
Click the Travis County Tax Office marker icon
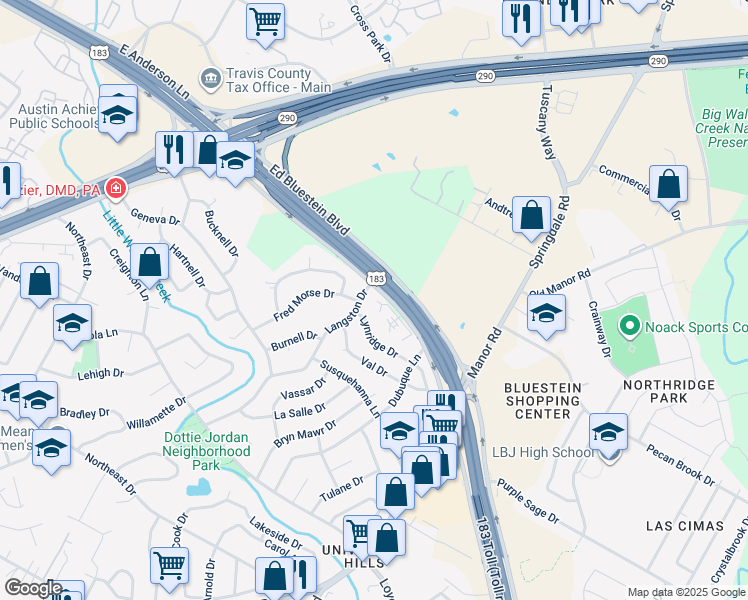(x=210, y=80)
